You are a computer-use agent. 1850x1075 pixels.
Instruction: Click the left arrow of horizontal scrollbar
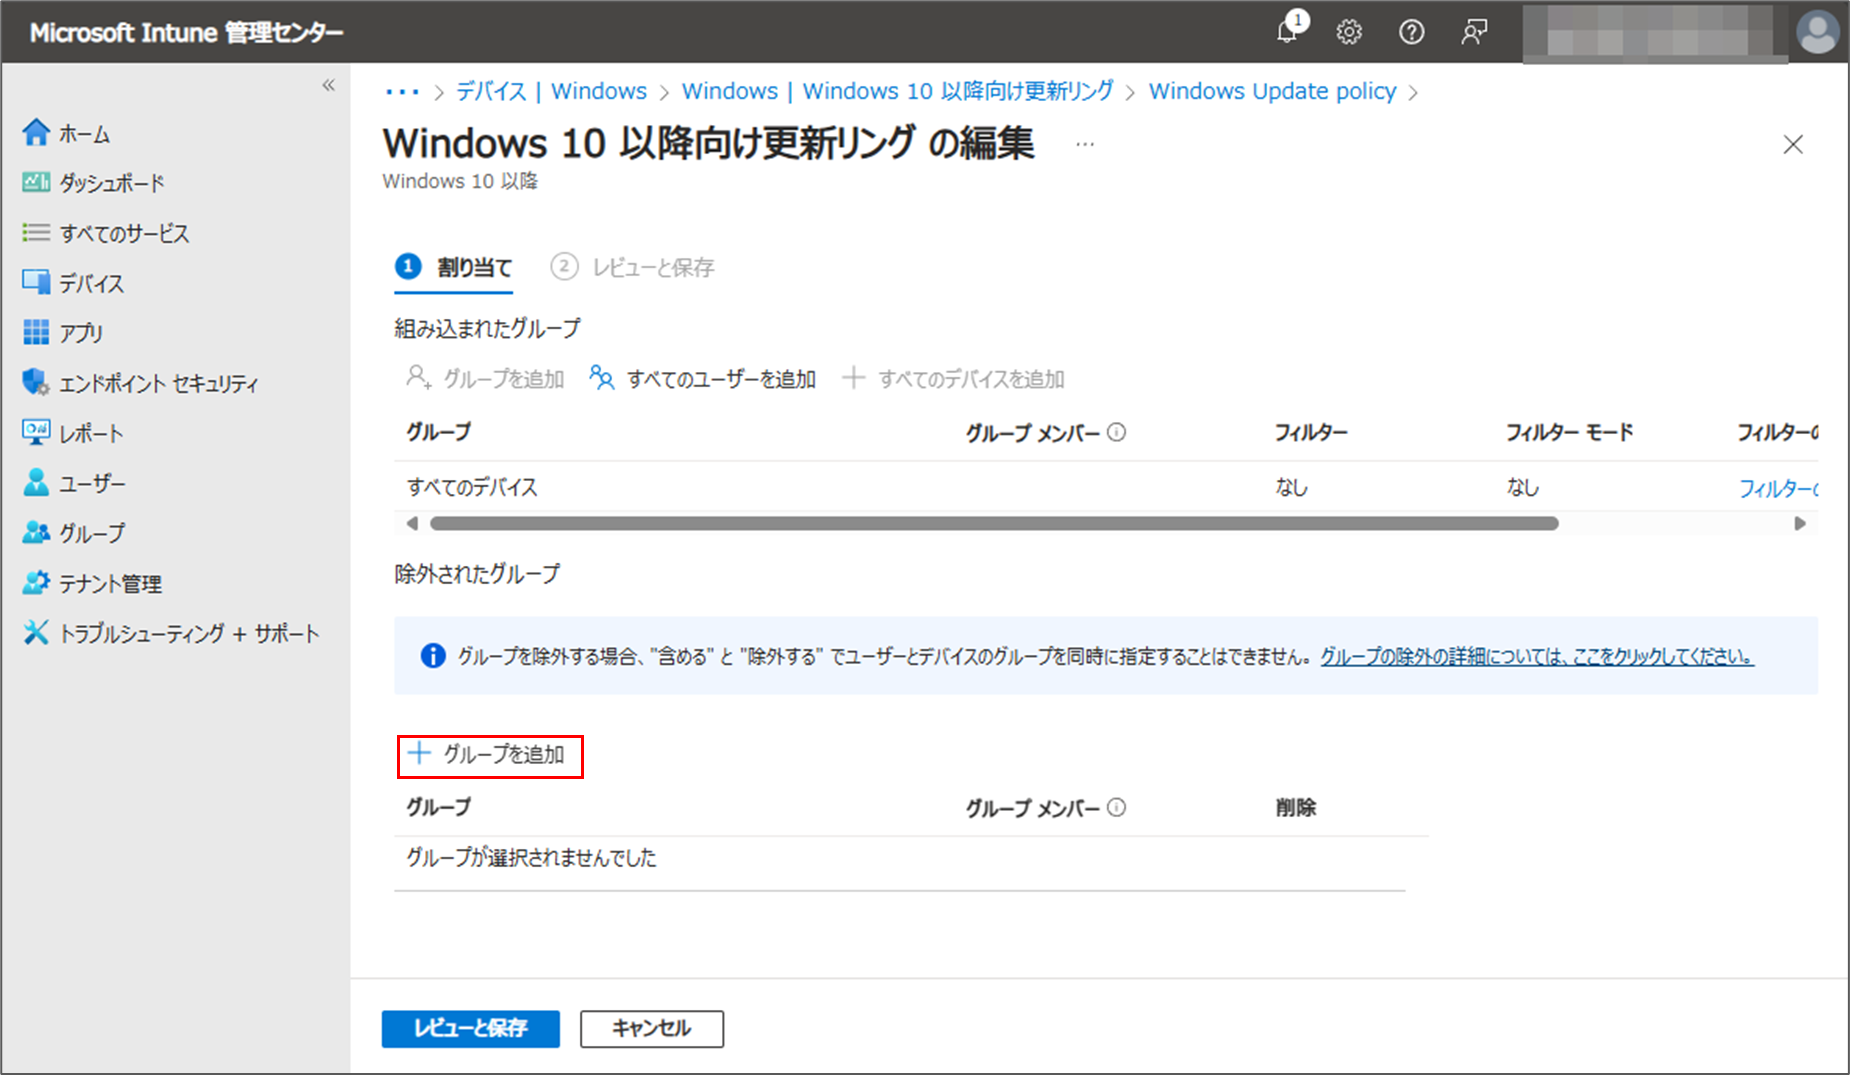412,523
